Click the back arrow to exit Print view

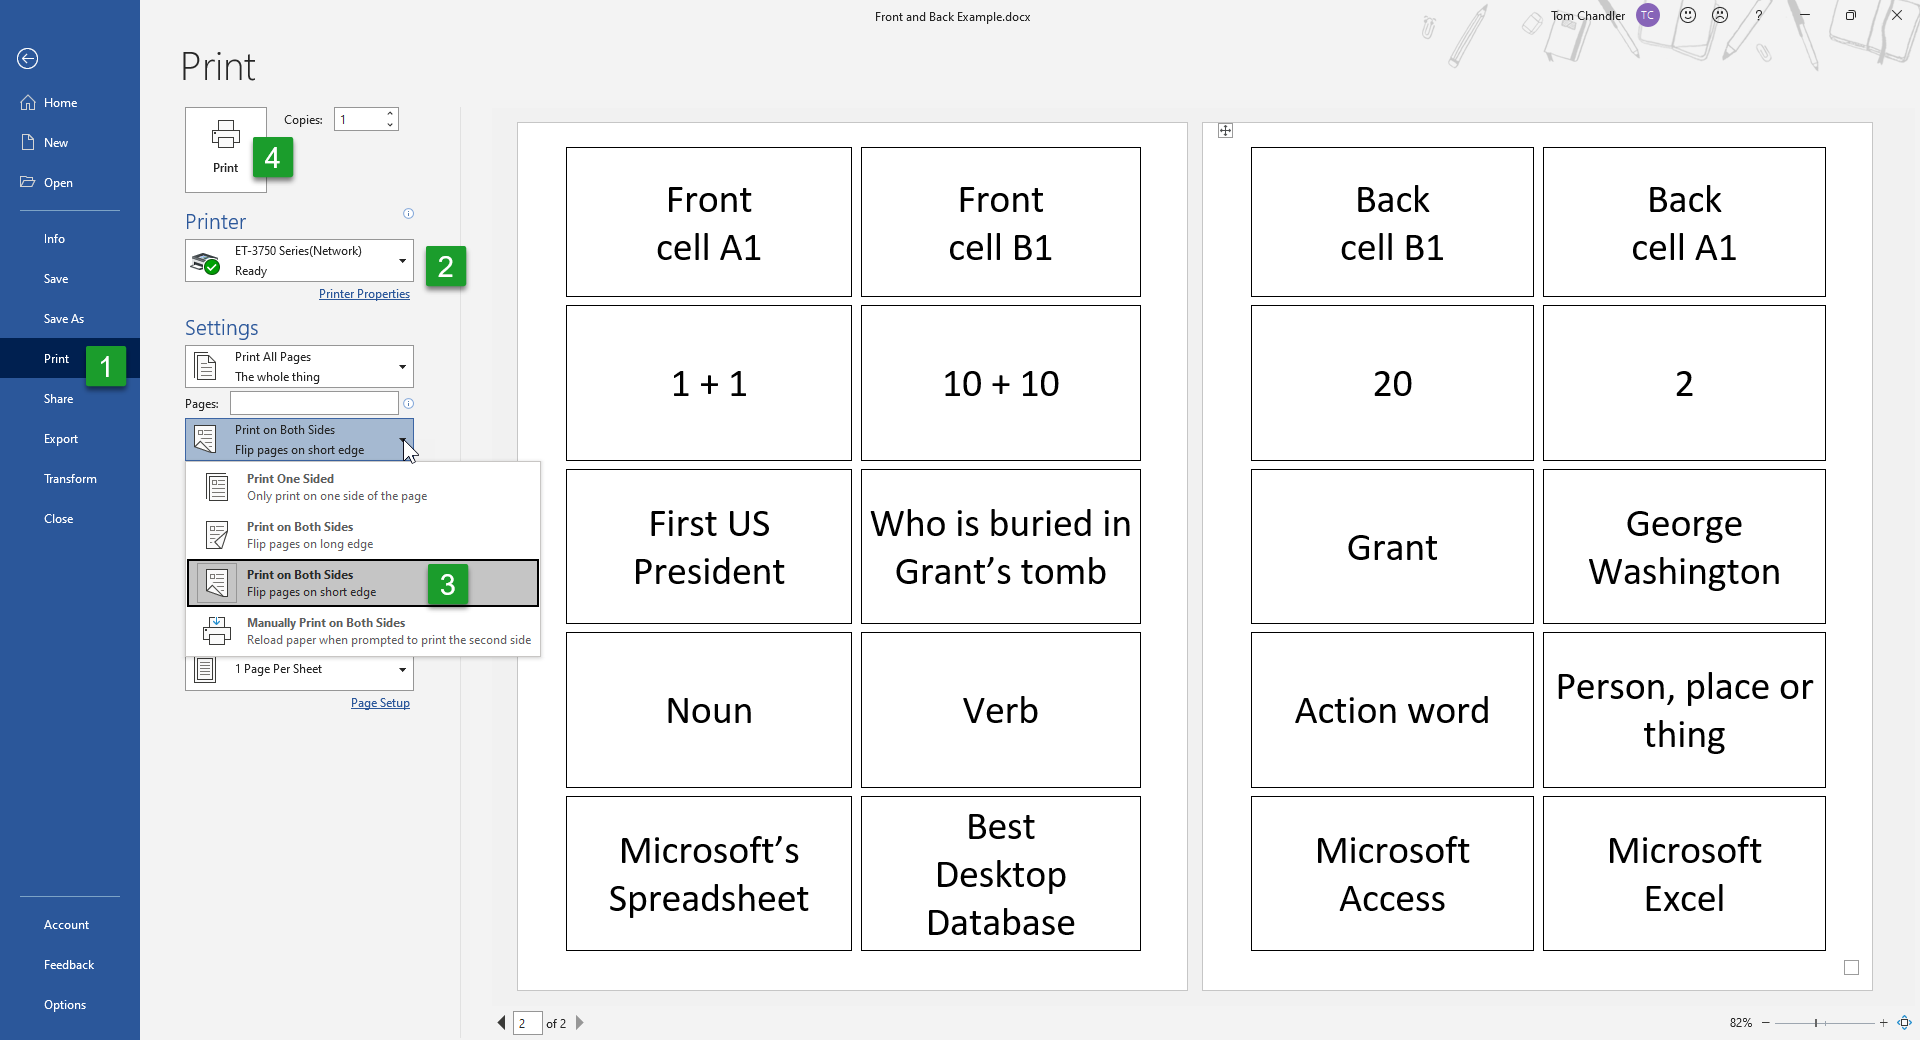click(27, 59)
